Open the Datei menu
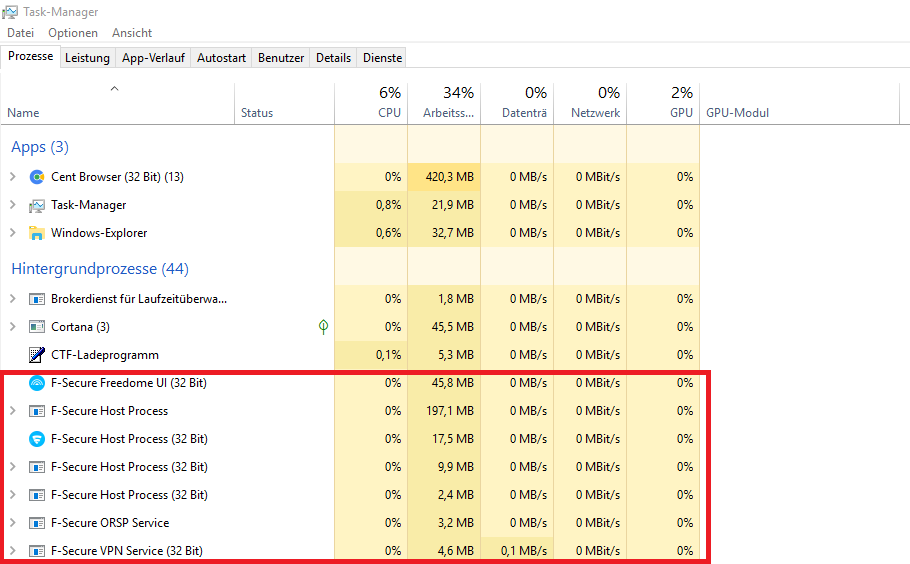This screenshot has height=564, width=910. point(20,33)
